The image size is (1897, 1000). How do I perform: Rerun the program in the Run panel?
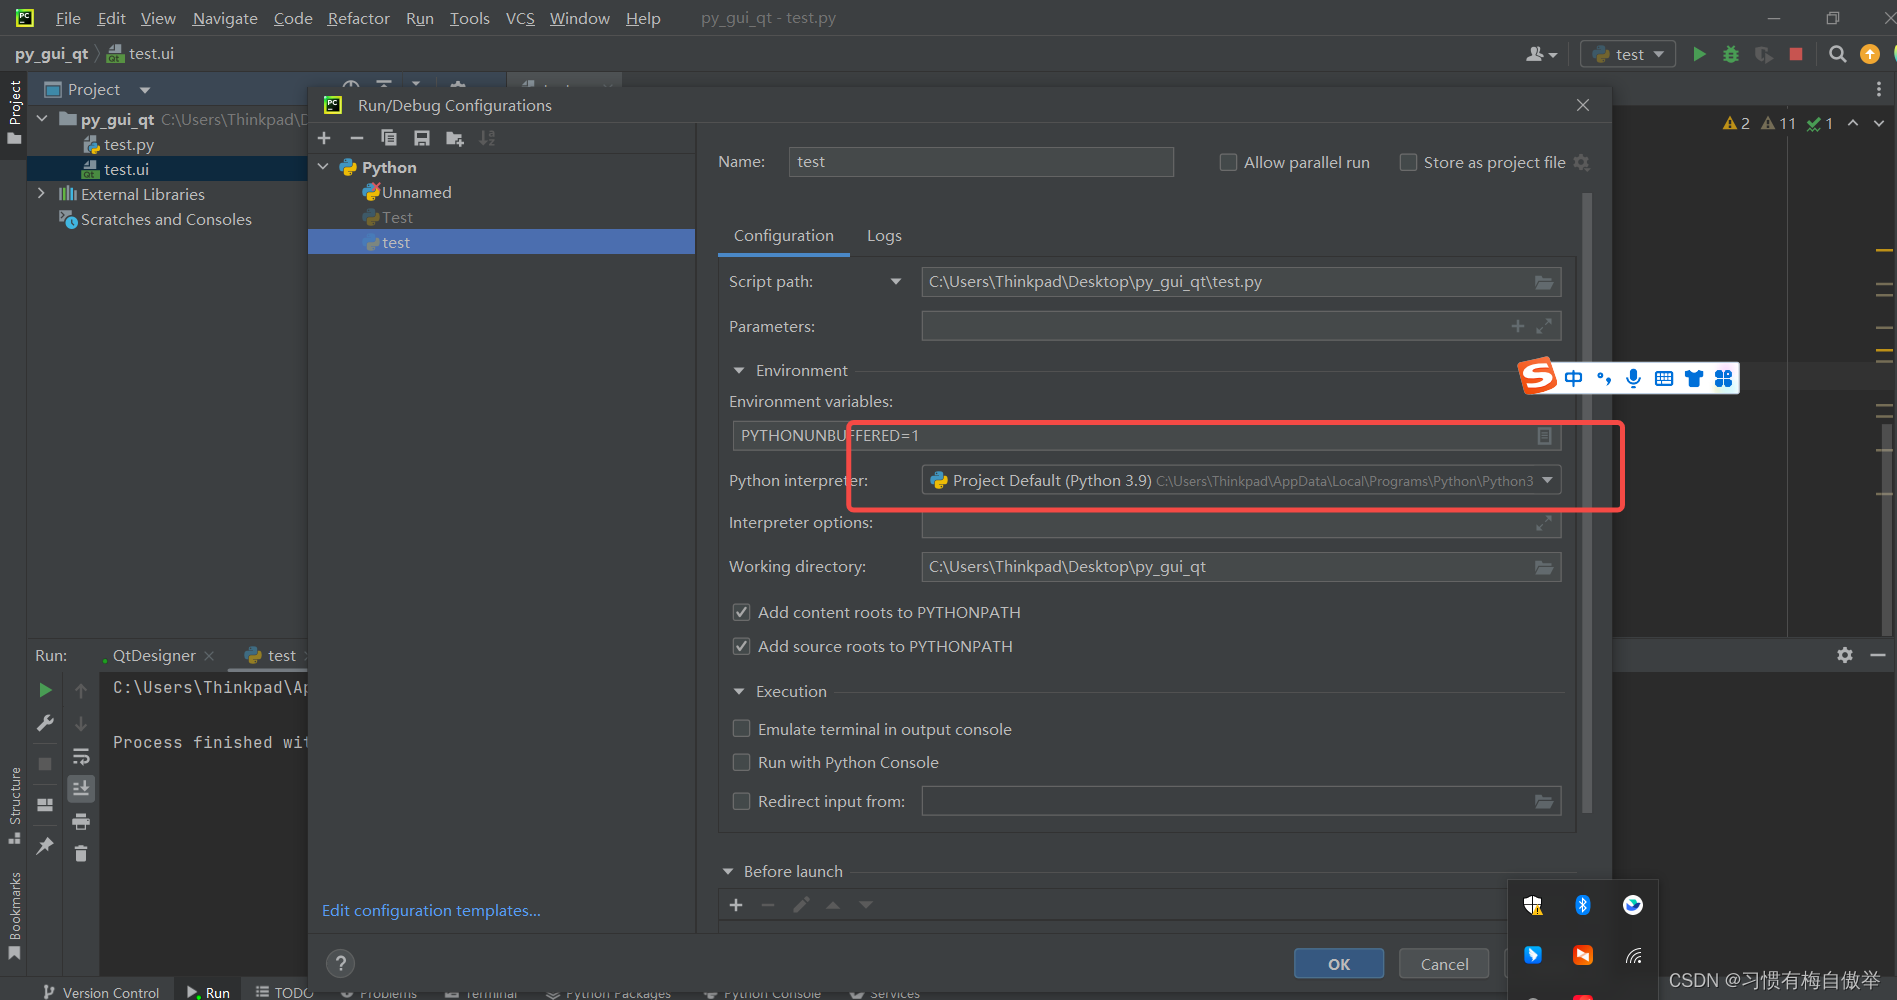tap(44, 689)
